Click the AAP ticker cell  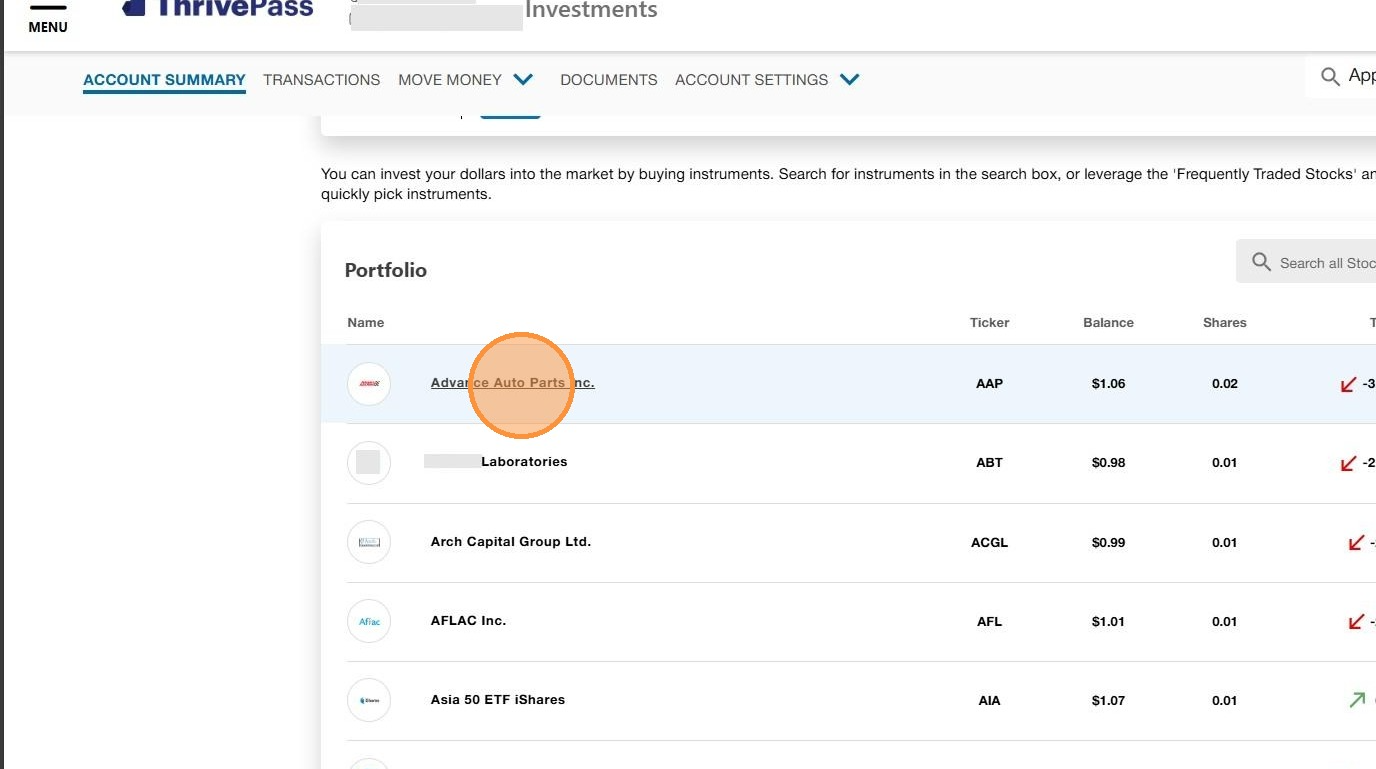click(x=989, y=384)
